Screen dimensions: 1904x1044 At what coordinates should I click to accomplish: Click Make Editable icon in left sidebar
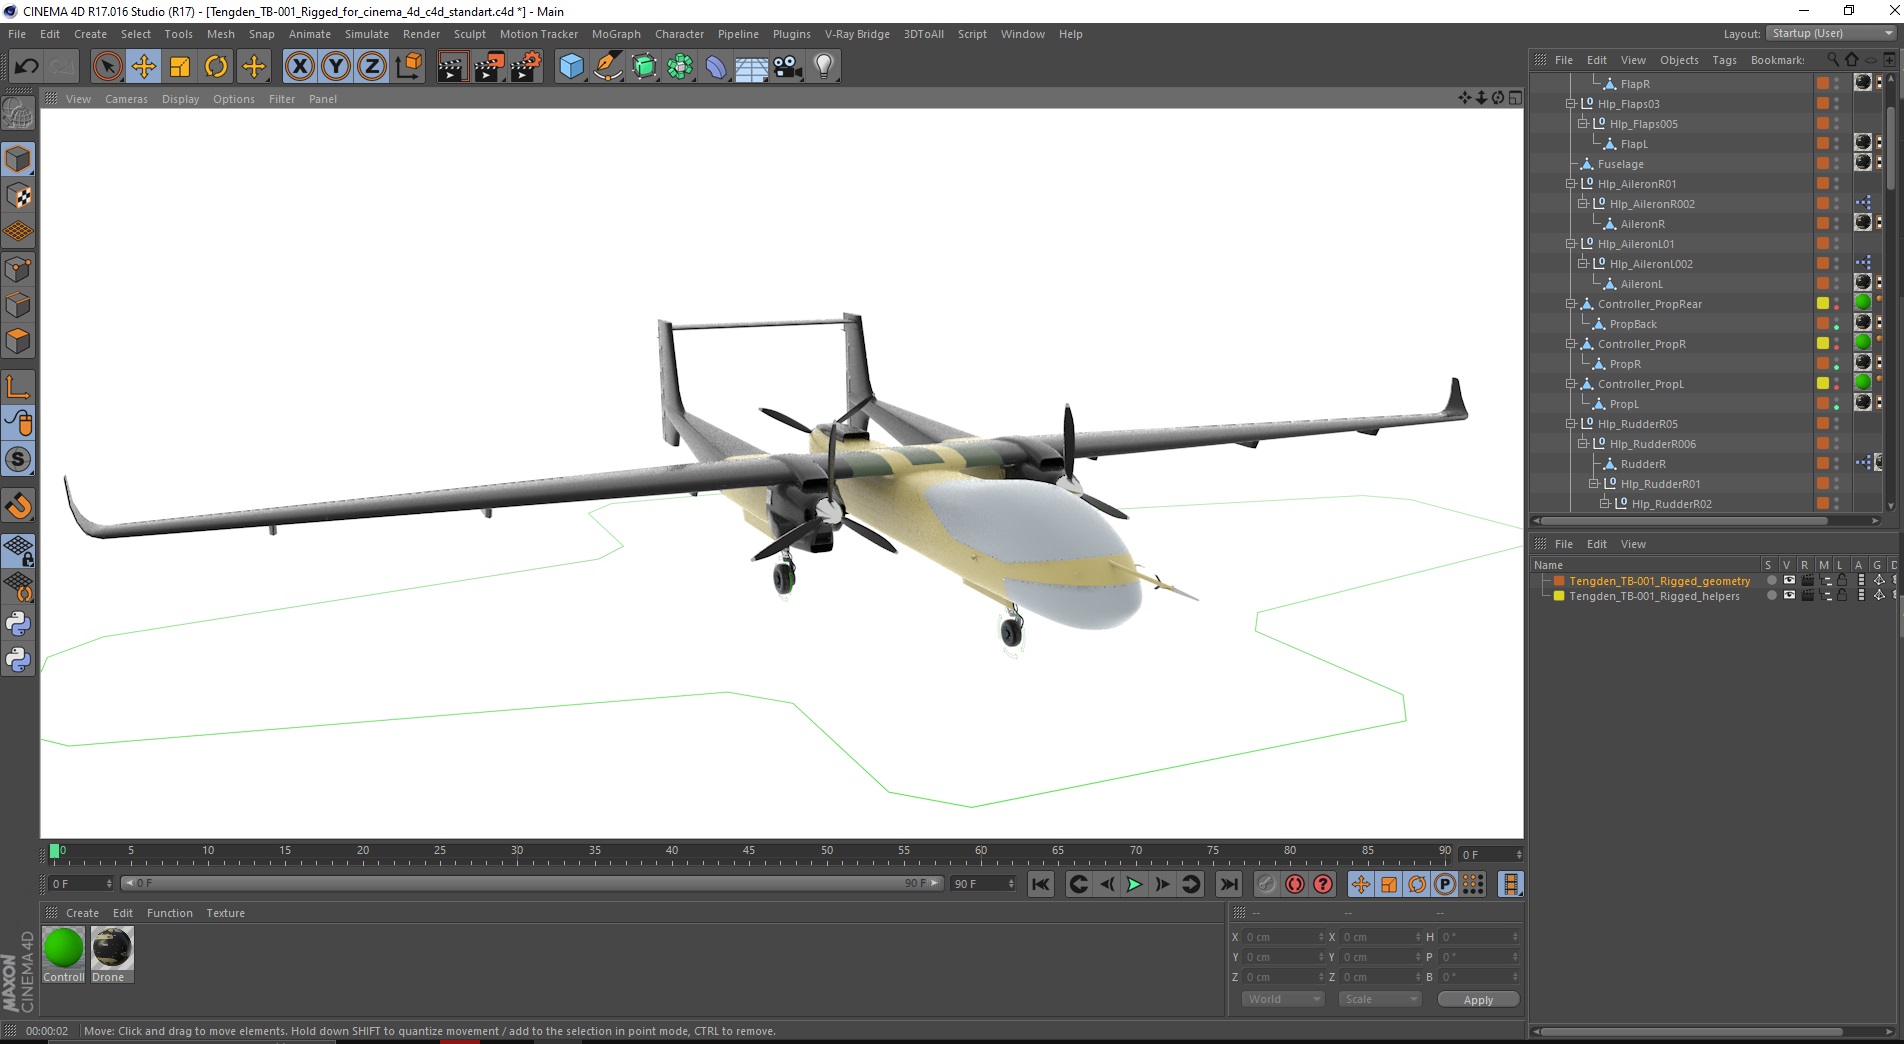(x=18, y=115)
